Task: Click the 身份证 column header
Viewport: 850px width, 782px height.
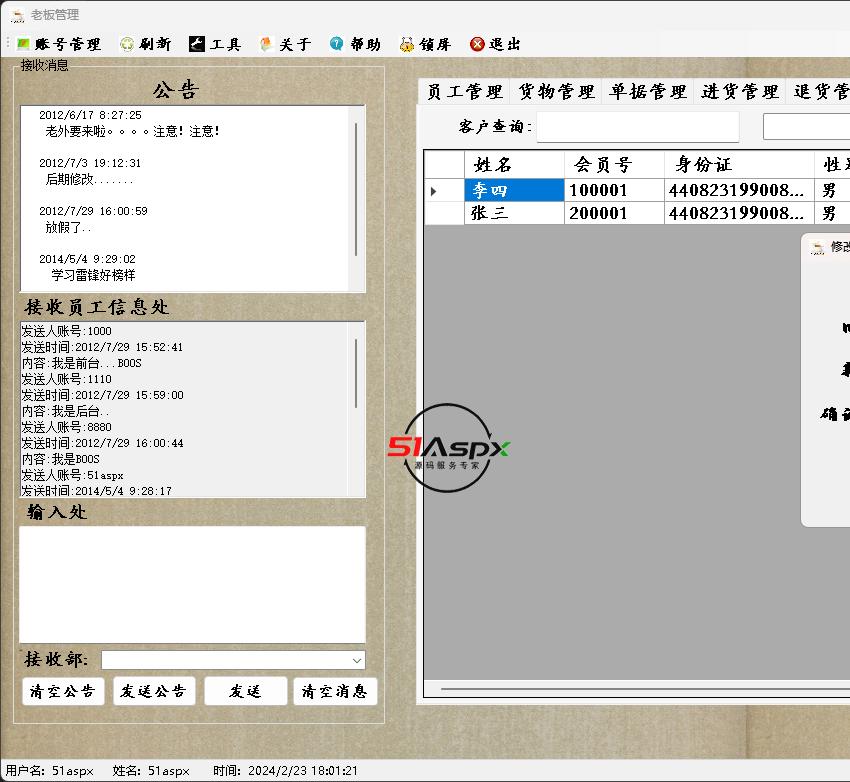Action: point(739,164)
